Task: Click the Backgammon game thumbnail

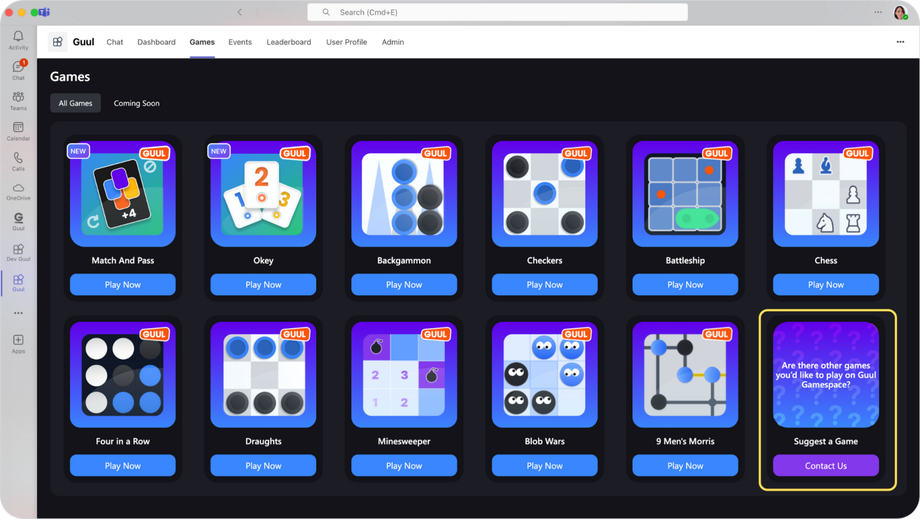Action: [404, 194]
